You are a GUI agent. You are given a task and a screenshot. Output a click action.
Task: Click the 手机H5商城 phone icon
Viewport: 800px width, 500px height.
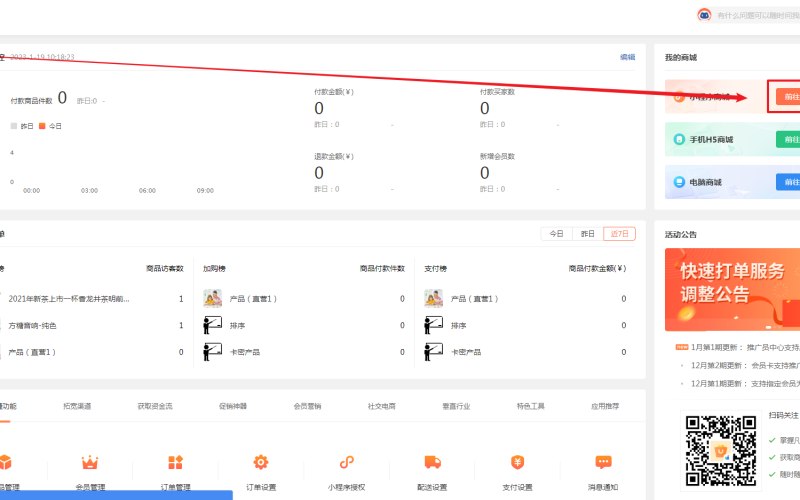(679, 139)
